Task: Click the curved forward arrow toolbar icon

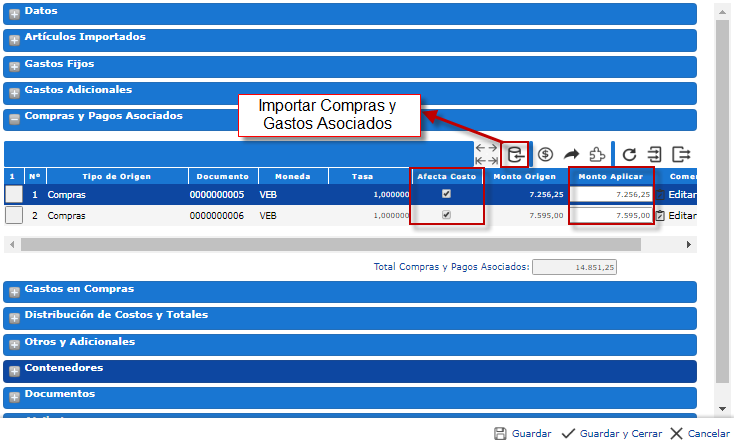Action: coord(571,154)
